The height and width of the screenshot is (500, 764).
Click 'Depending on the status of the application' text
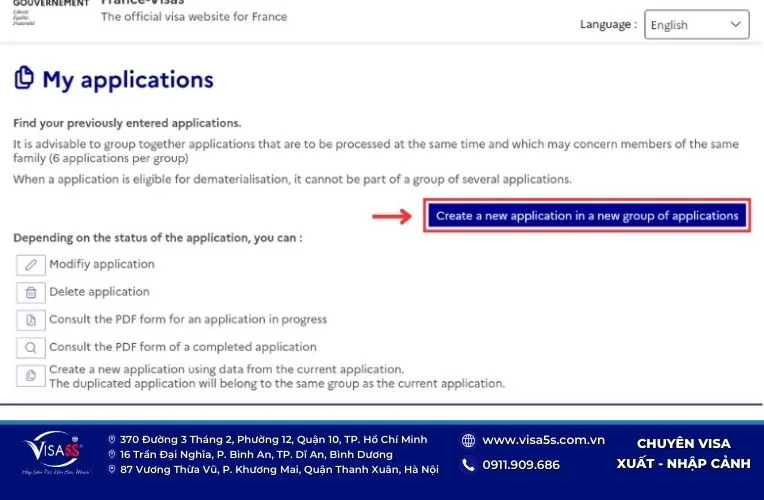tap(157, 238)
